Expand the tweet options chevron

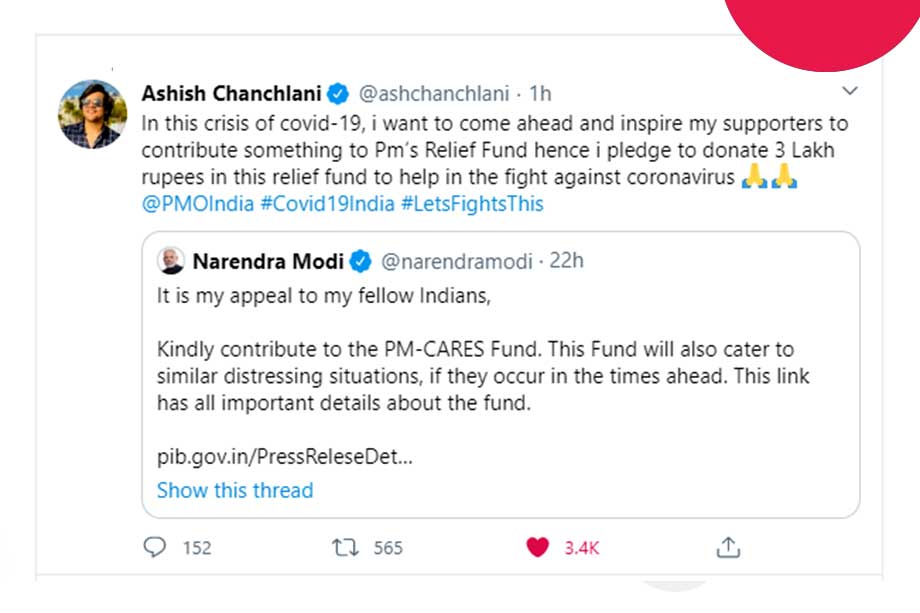coord(850,92)
